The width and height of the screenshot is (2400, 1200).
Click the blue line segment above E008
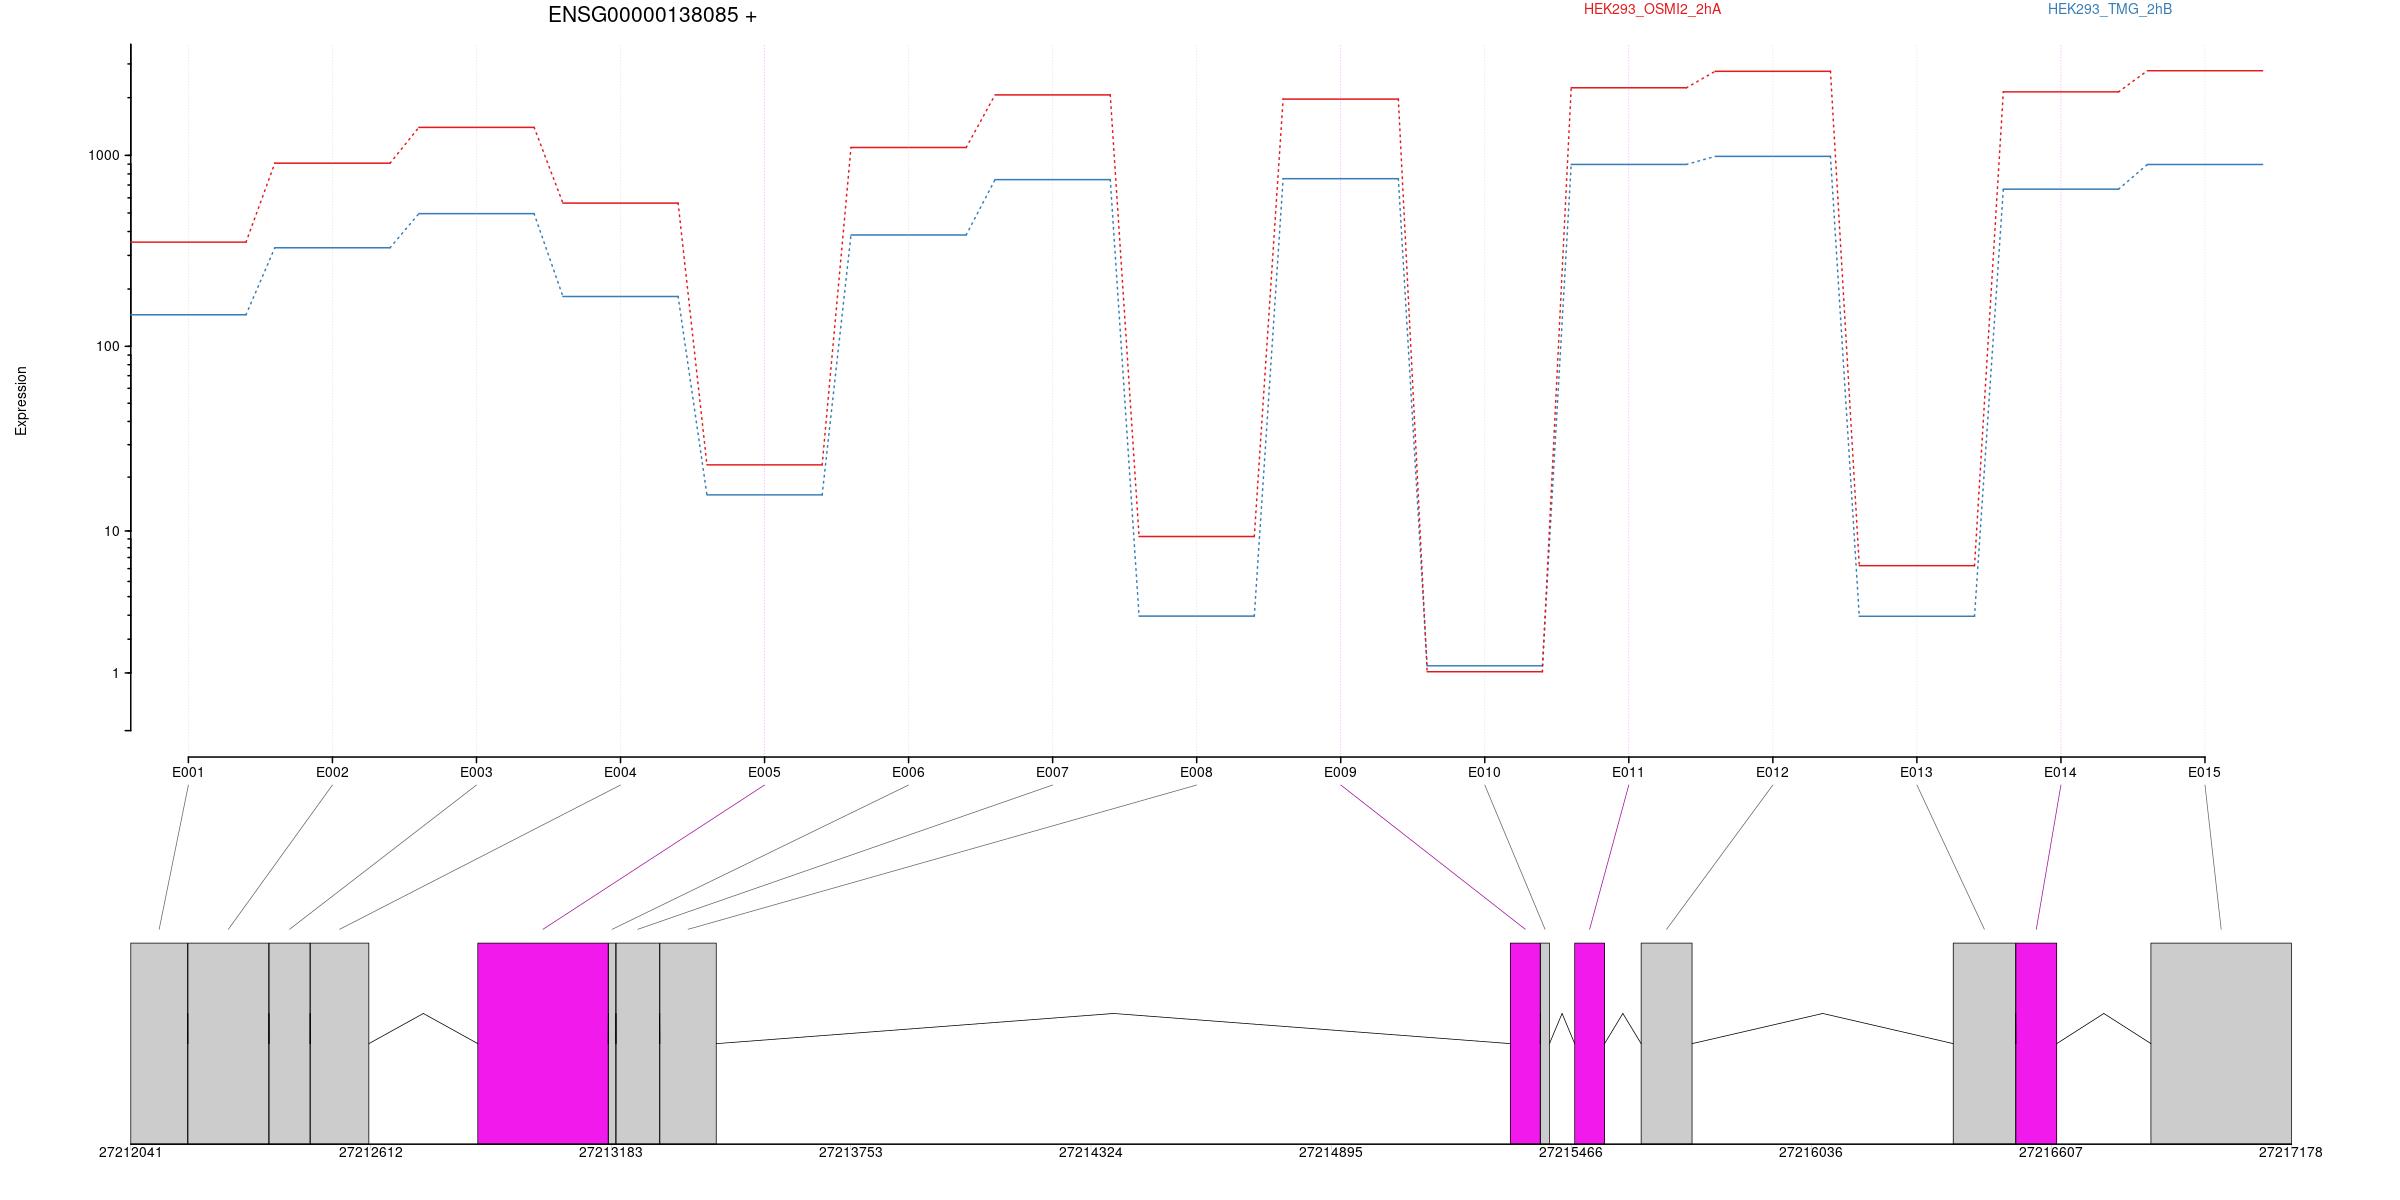pyautogui.click(x=1196, y=616)
